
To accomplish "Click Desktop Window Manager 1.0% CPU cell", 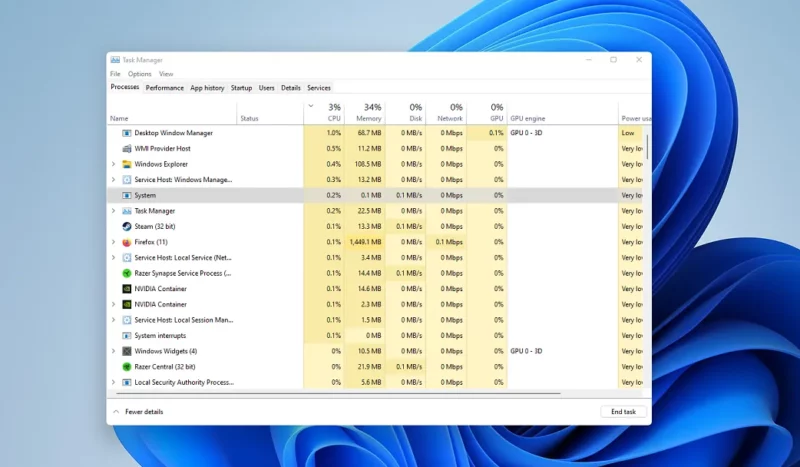I will 324,133.
